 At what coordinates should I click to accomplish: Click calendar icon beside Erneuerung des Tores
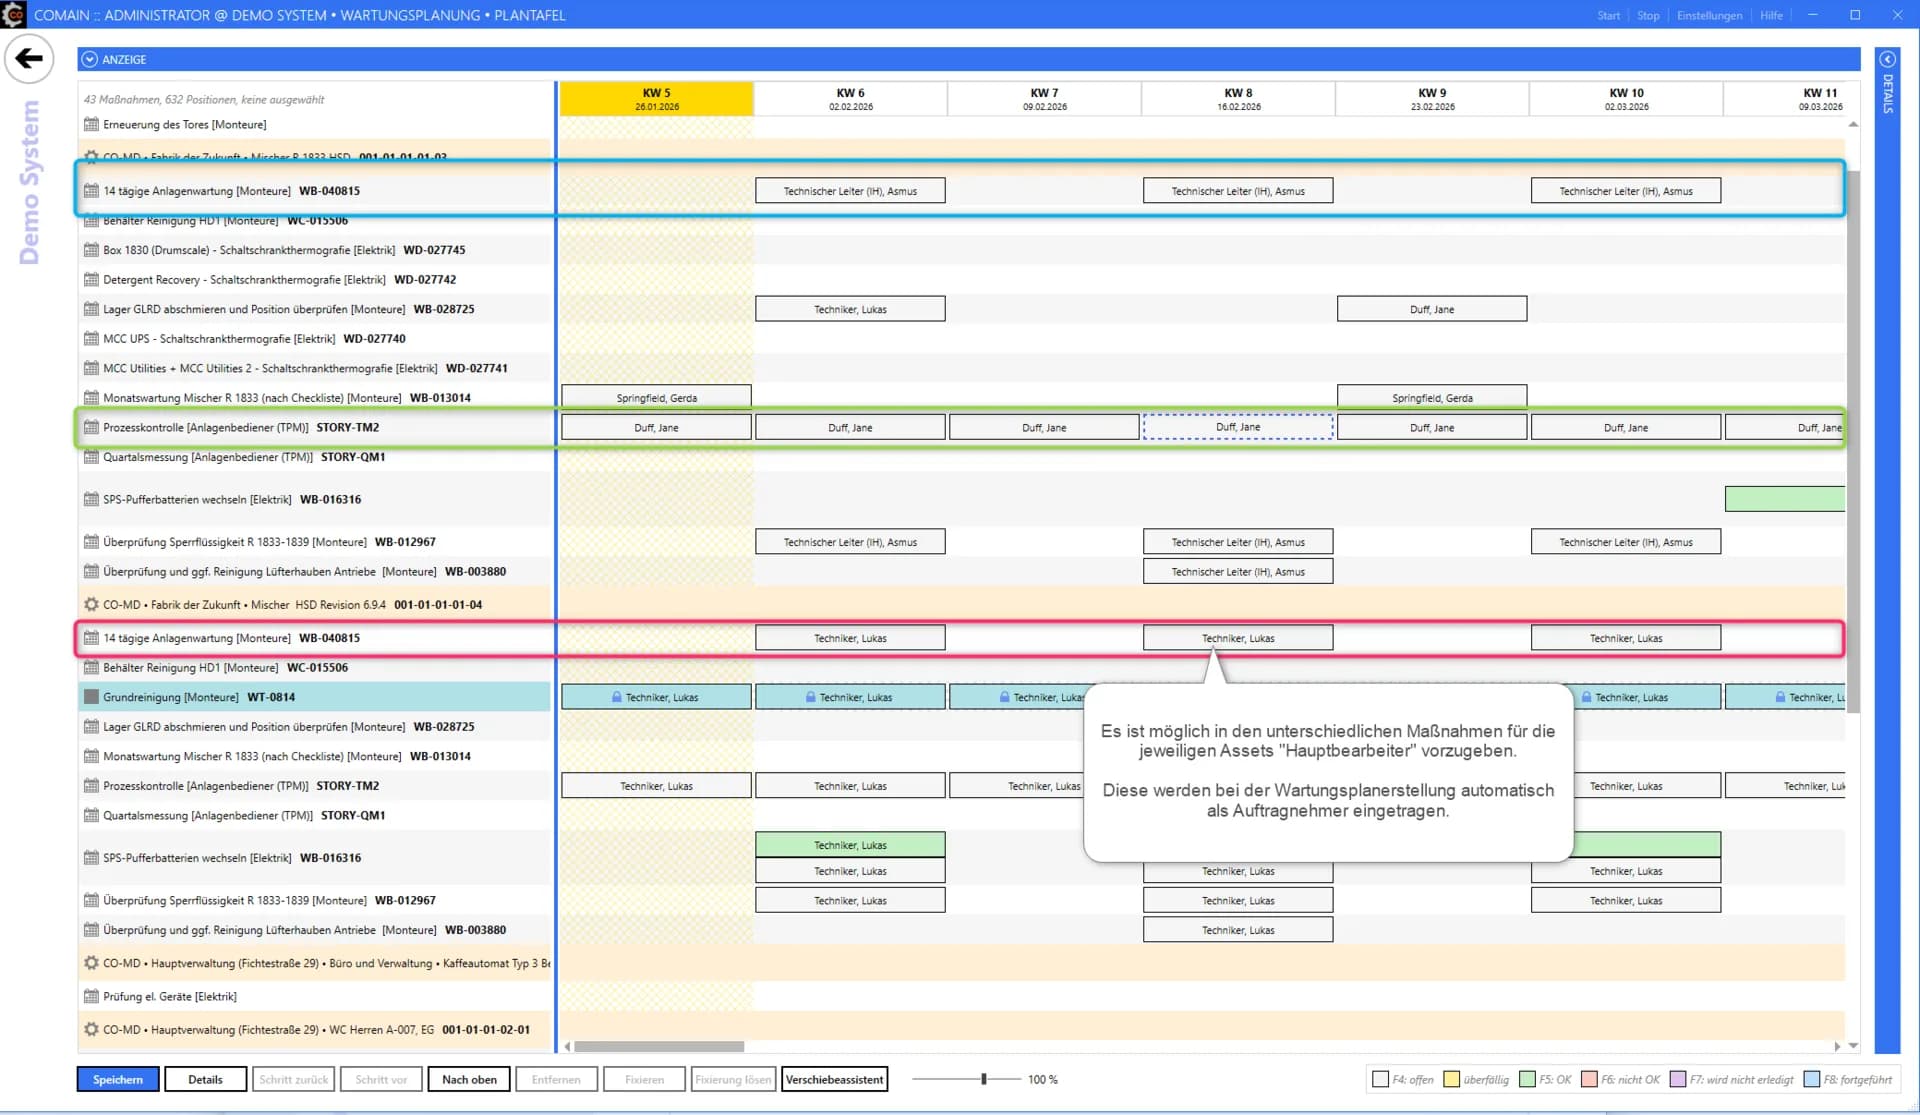pos(91,125)
